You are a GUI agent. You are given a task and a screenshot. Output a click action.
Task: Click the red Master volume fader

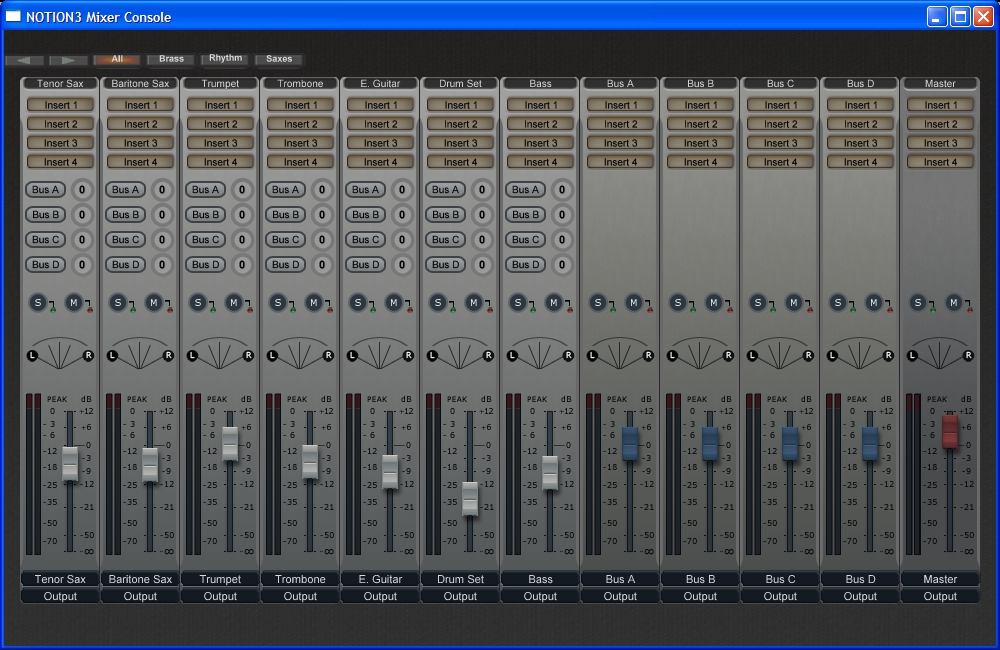(x=950, y=432)
